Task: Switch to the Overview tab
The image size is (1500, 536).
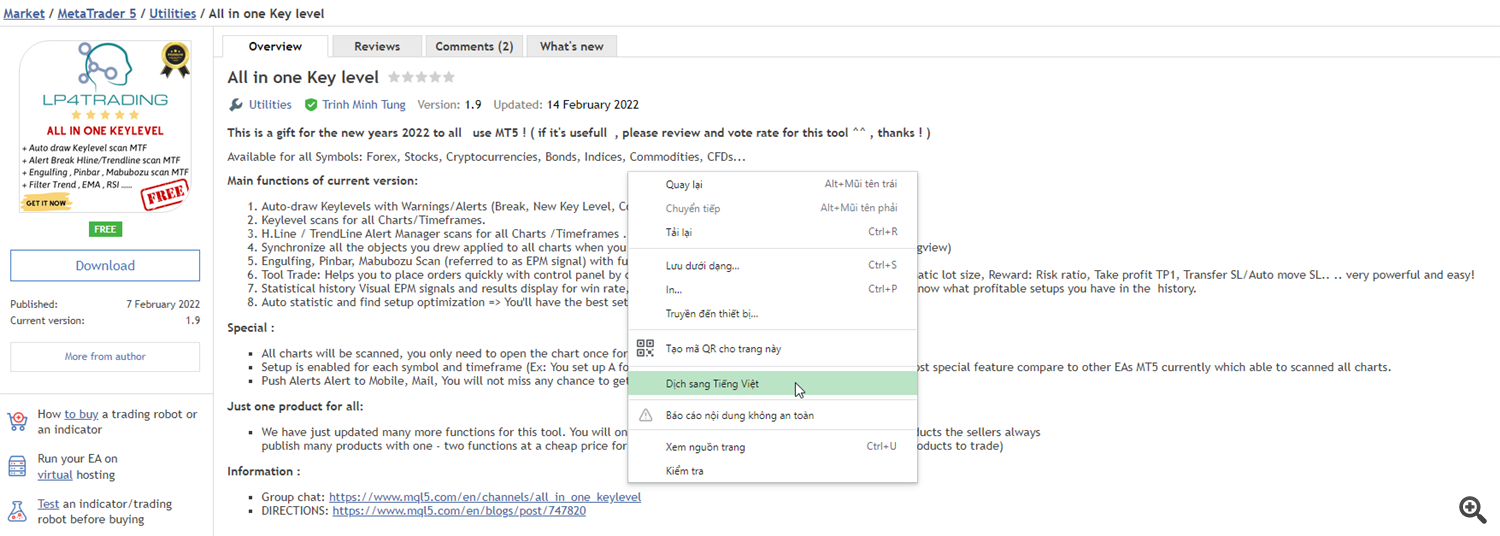Action: pyautogui.click(x=275, y=46)
